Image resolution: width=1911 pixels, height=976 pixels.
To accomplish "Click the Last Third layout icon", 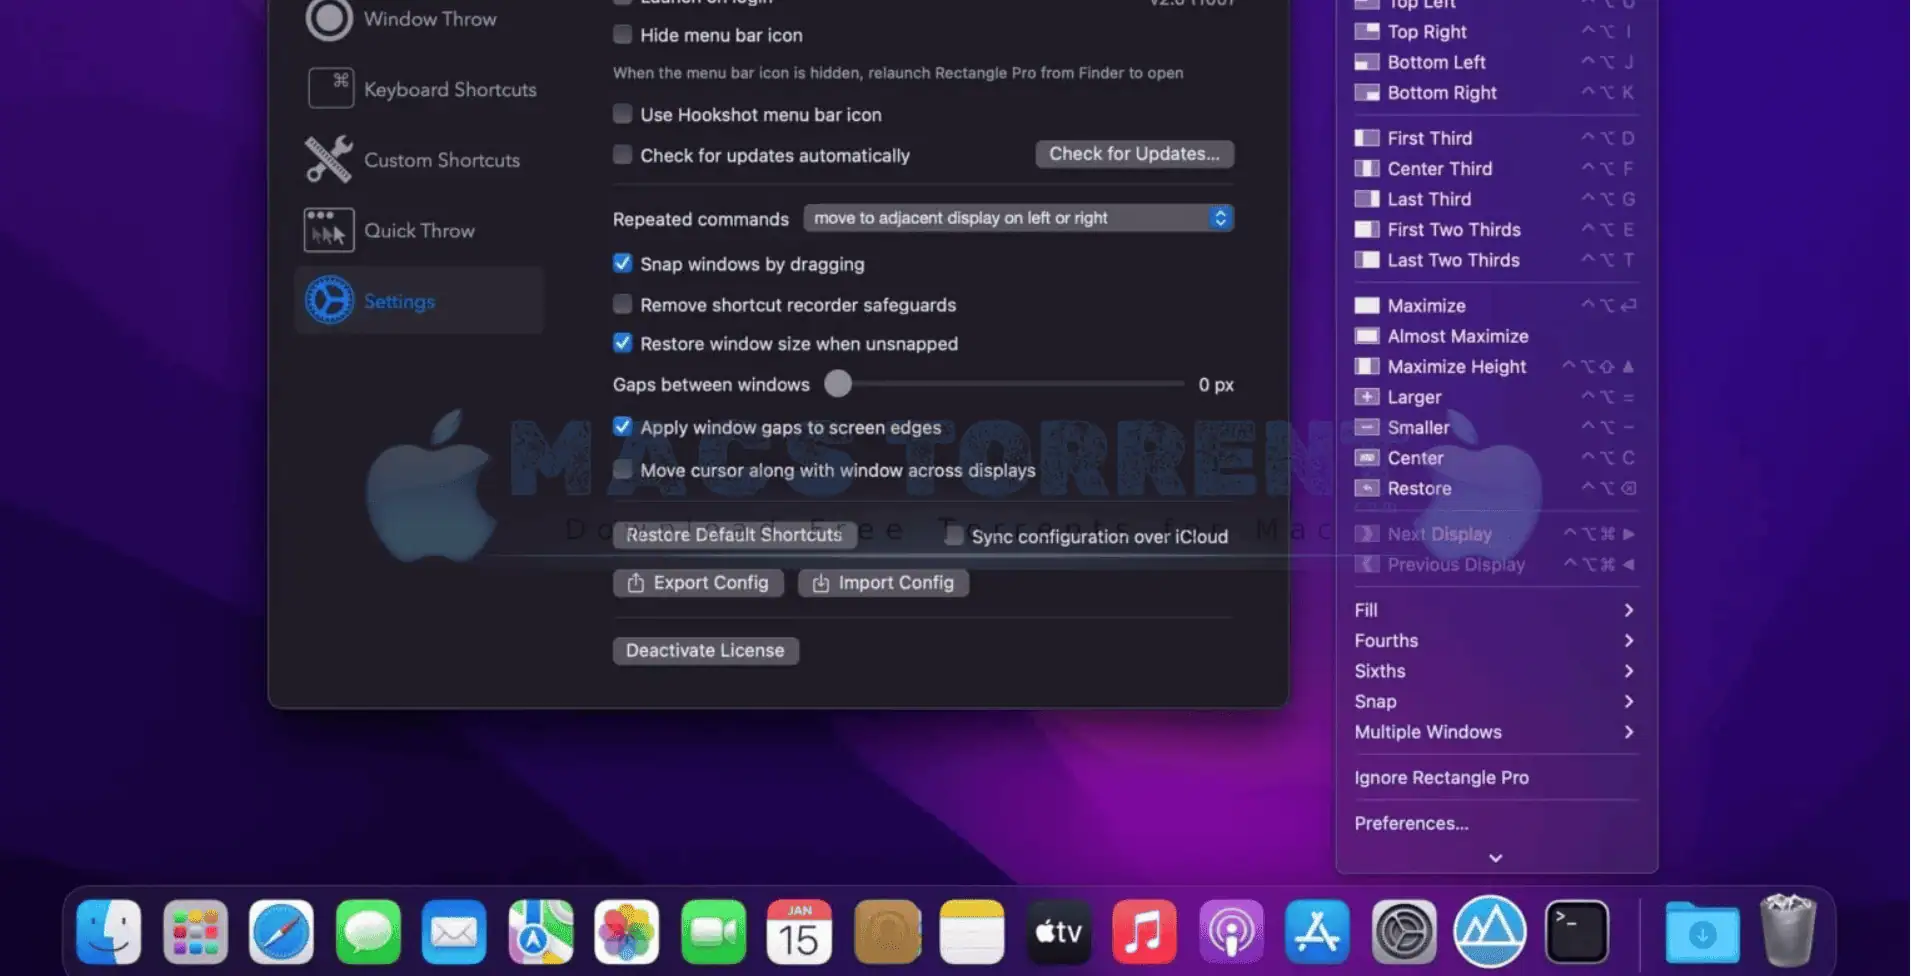I will click(1366, 199).
